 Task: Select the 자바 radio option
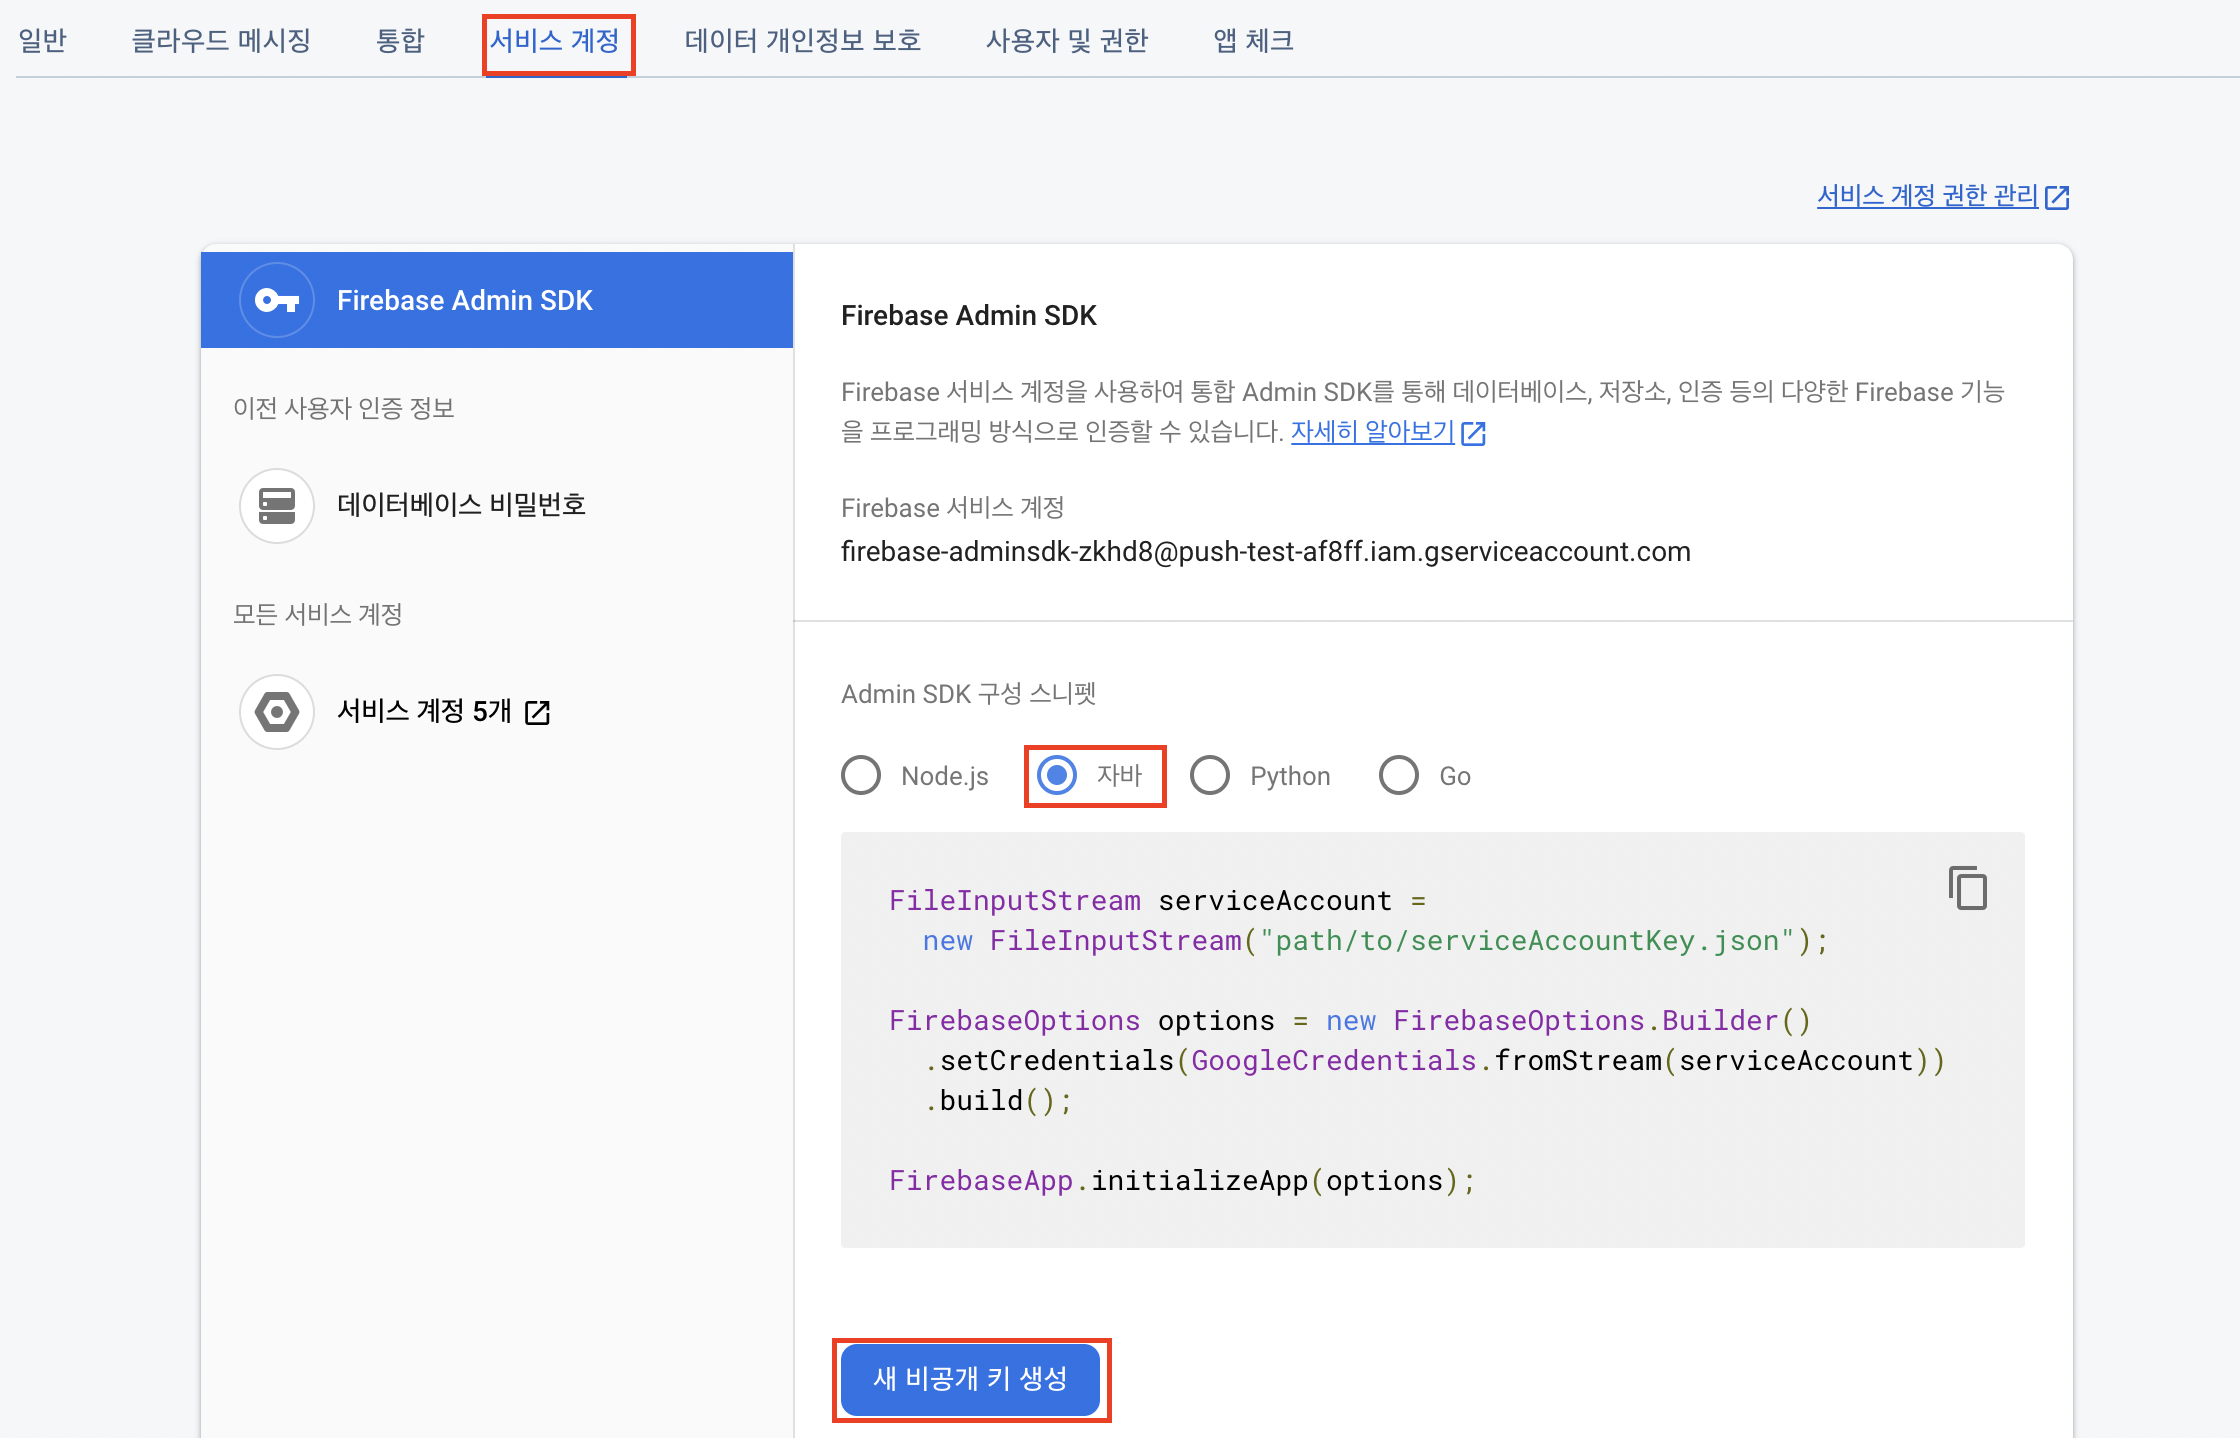coord(1057,775)
